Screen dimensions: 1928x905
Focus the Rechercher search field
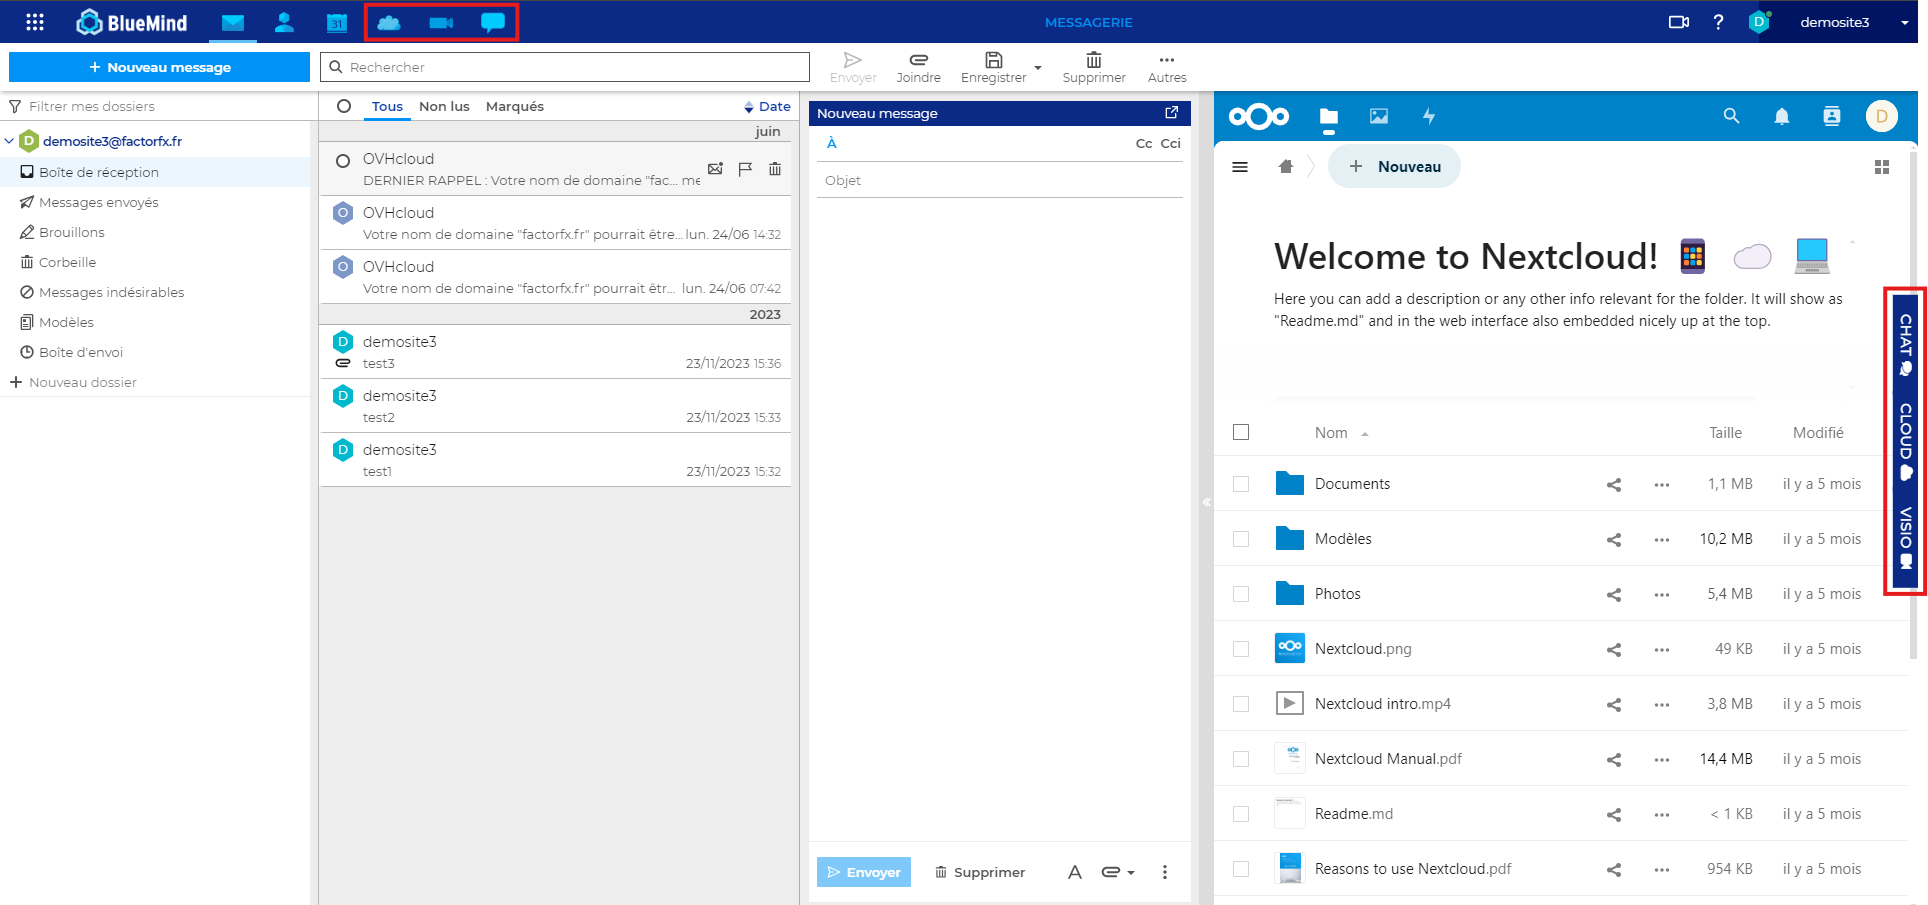[x=565, y=67]
